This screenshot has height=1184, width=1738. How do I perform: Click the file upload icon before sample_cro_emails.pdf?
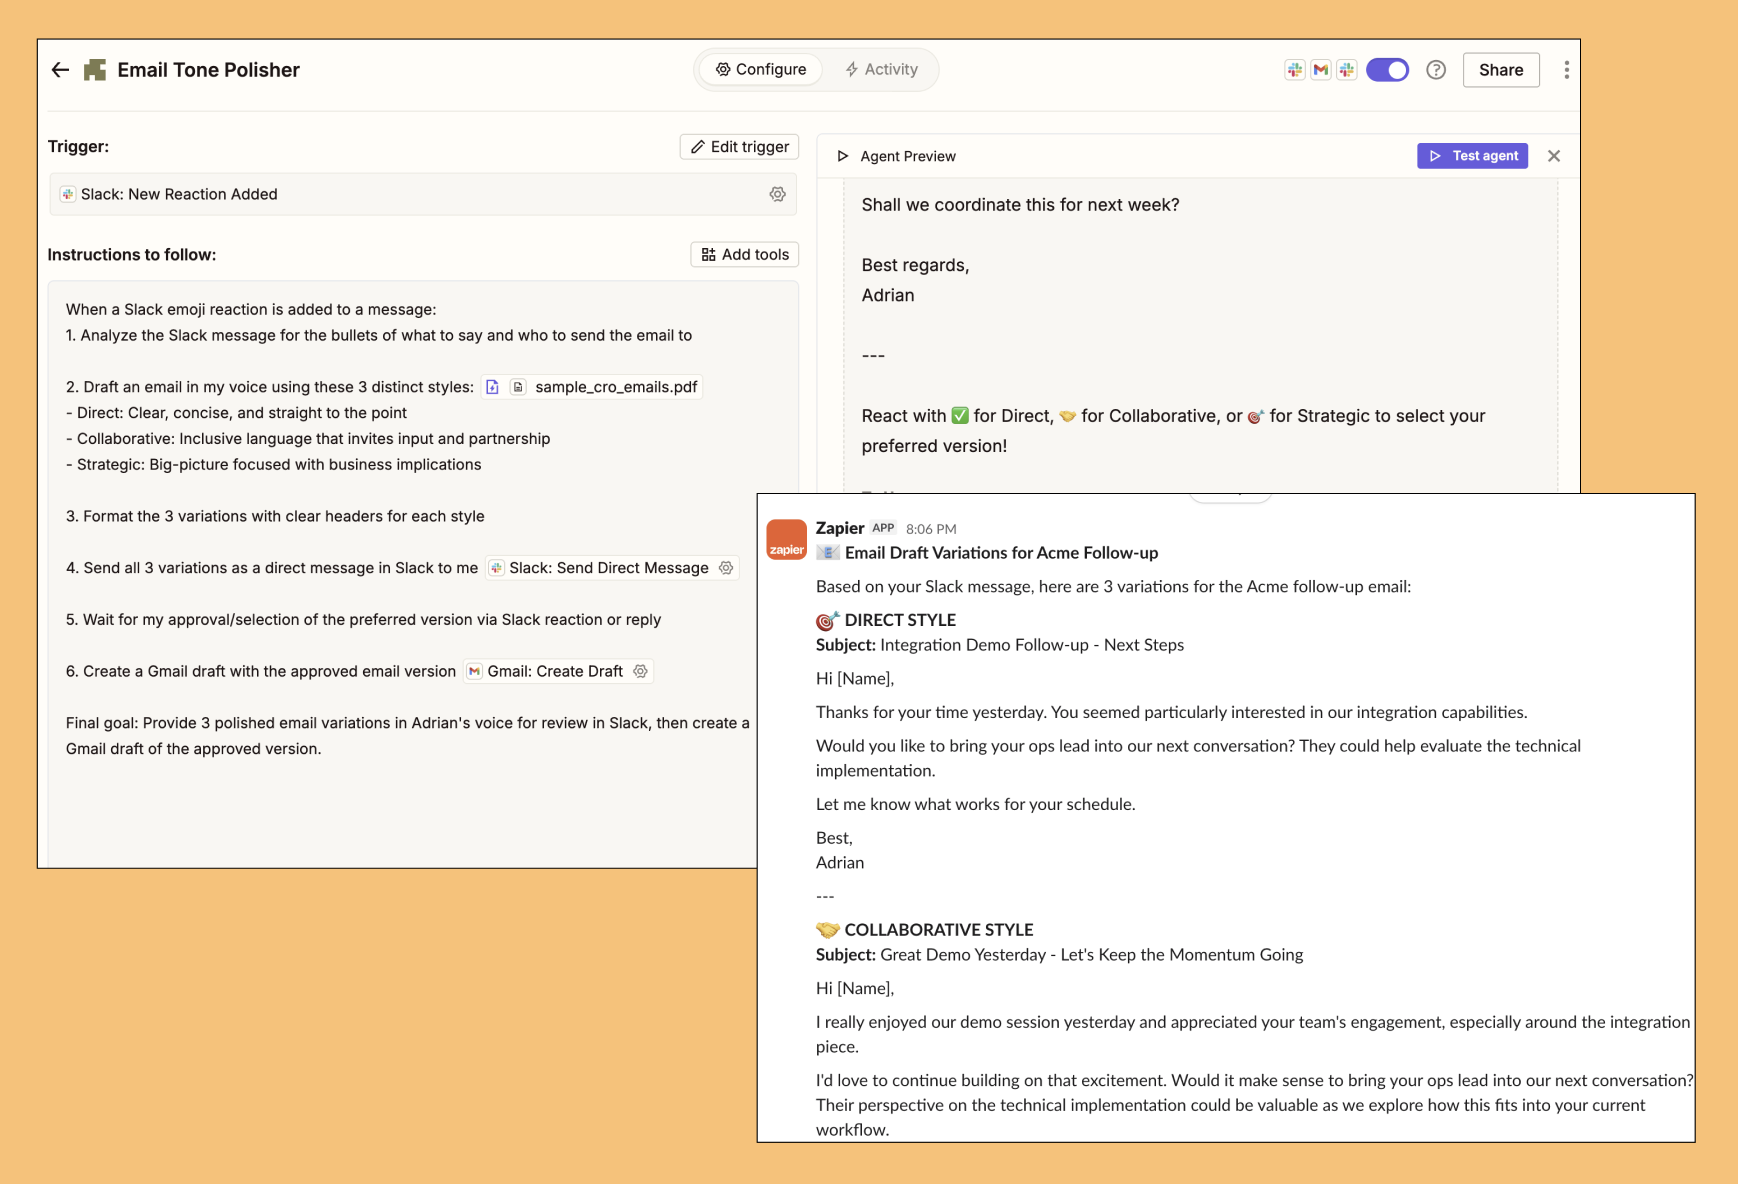pyautogui.click(x=492, y=387)
